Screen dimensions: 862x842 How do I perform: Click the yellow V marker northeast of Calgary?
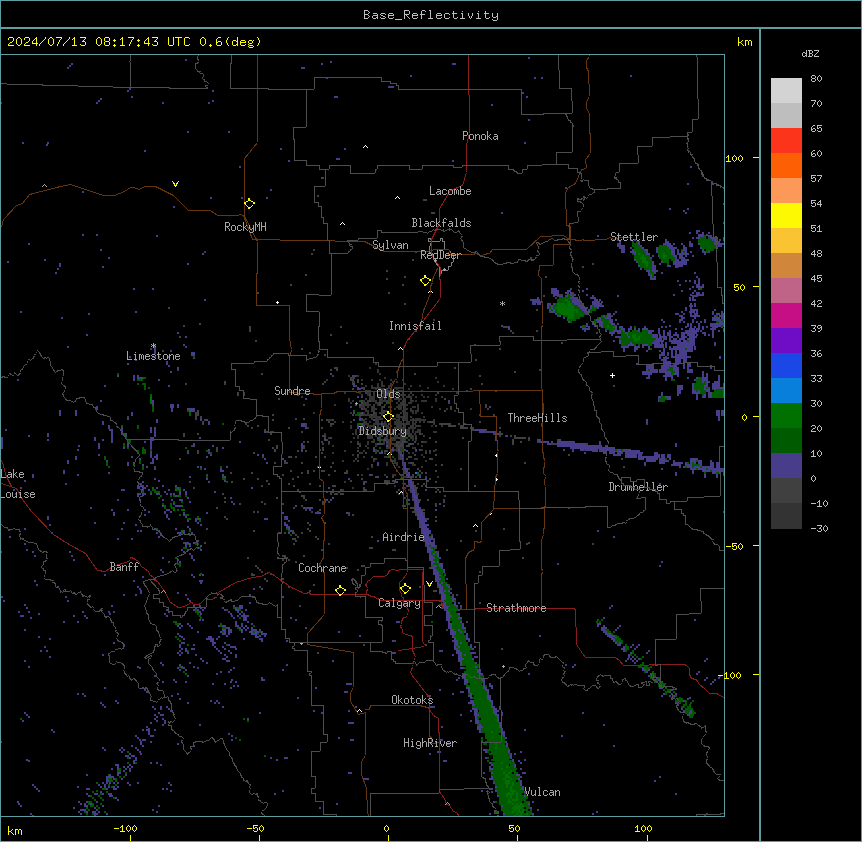point(429,584)
